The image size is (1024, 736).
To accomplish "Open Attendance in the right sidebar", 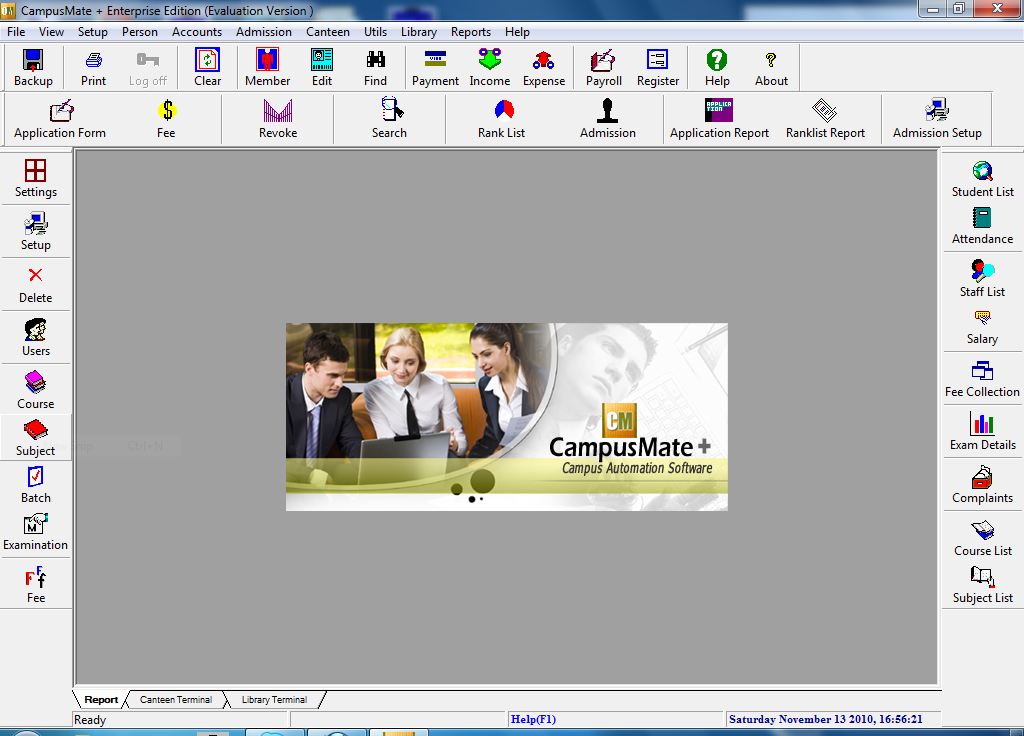I will (982, 225).
